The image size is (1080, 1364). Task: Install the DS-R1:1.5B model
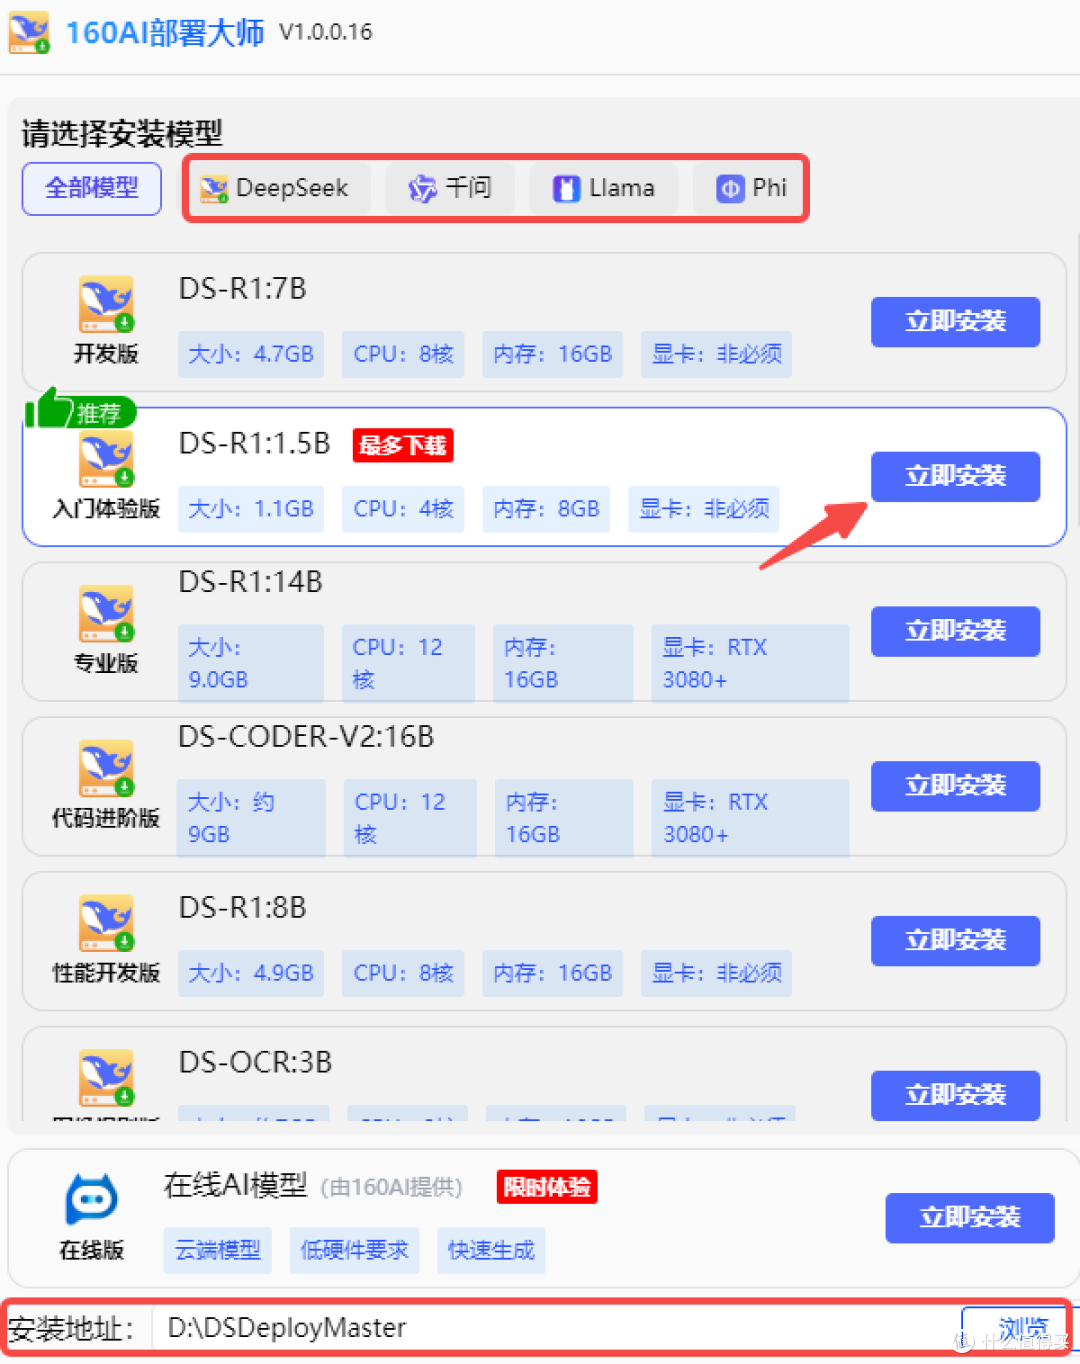(955, 477)
